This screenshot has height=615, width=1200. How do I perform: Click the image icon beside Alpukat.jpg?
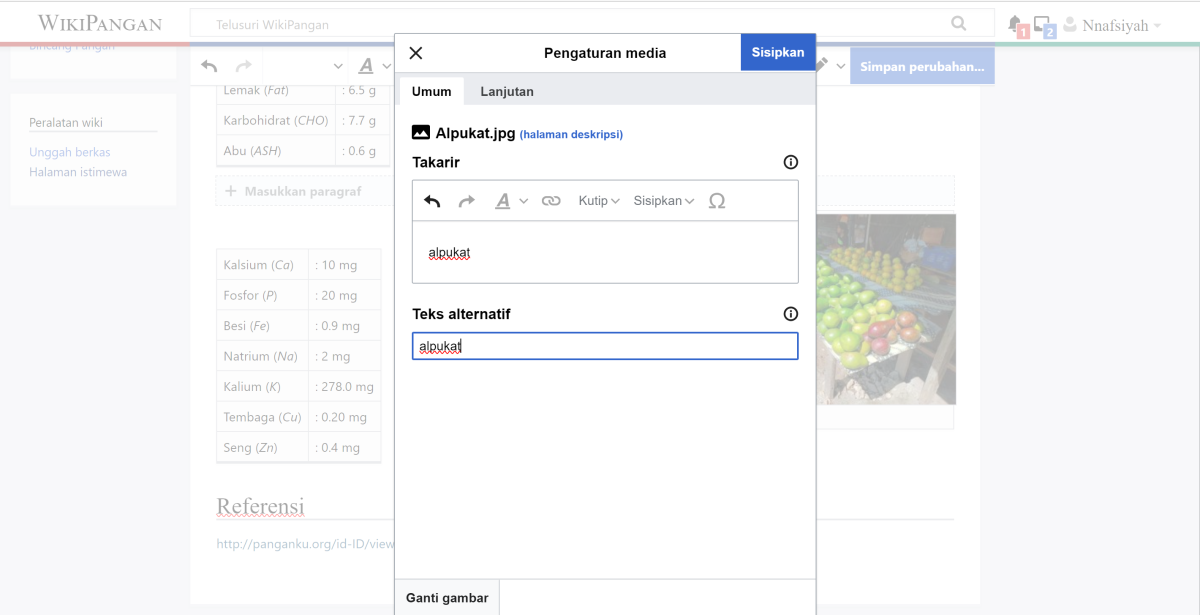pos(419,131)
